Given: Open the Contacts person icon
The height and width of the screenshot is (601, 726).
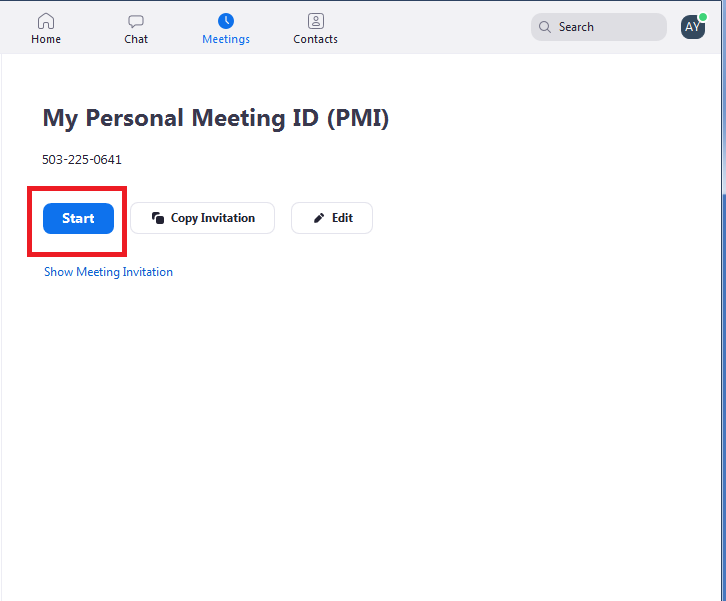Looking at the screenshot, I should tap(316, 21).
